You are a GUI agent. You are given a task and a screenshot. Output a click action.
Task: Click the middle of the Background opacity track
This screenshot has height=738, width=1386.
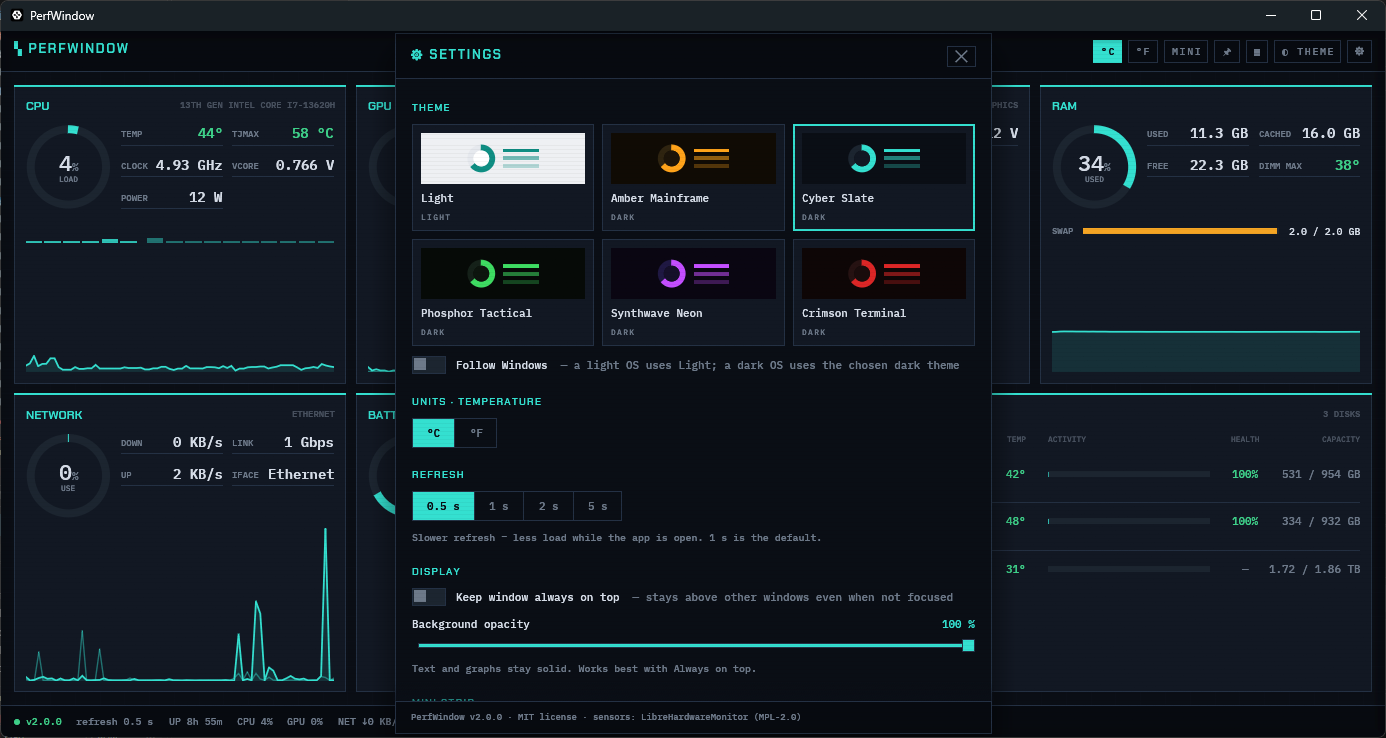[693, 645]
